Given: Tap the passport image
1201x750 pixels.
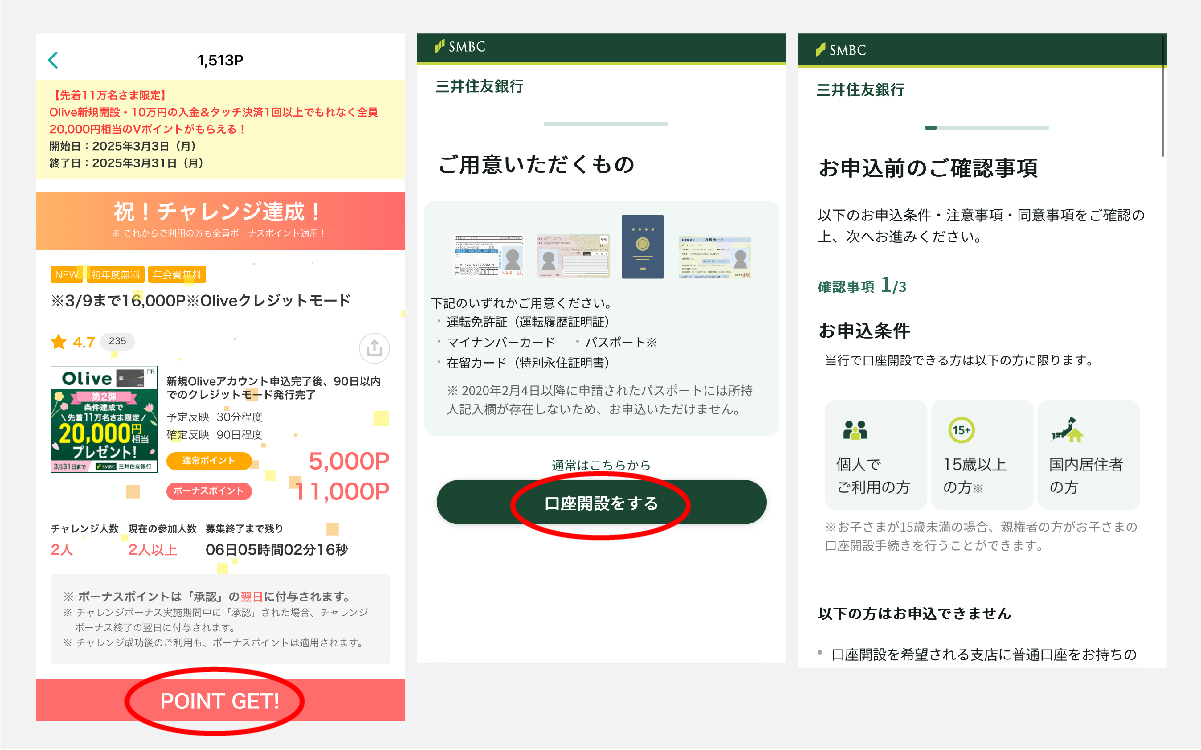Looking at the screenshot, I should (642, 247).
